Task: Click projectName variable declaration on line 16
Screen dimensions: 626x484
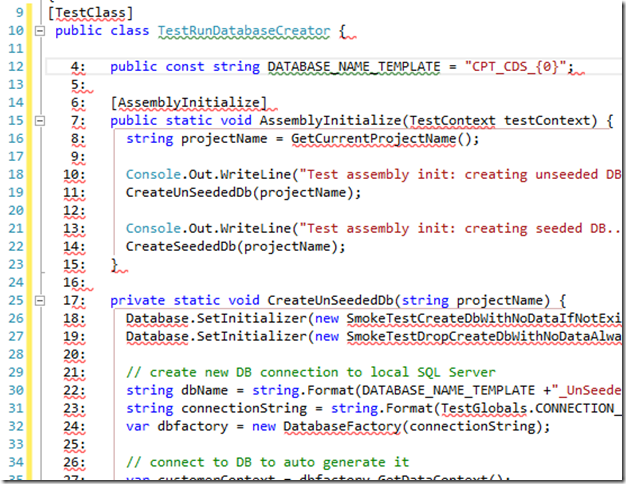Action: (224, 139)
